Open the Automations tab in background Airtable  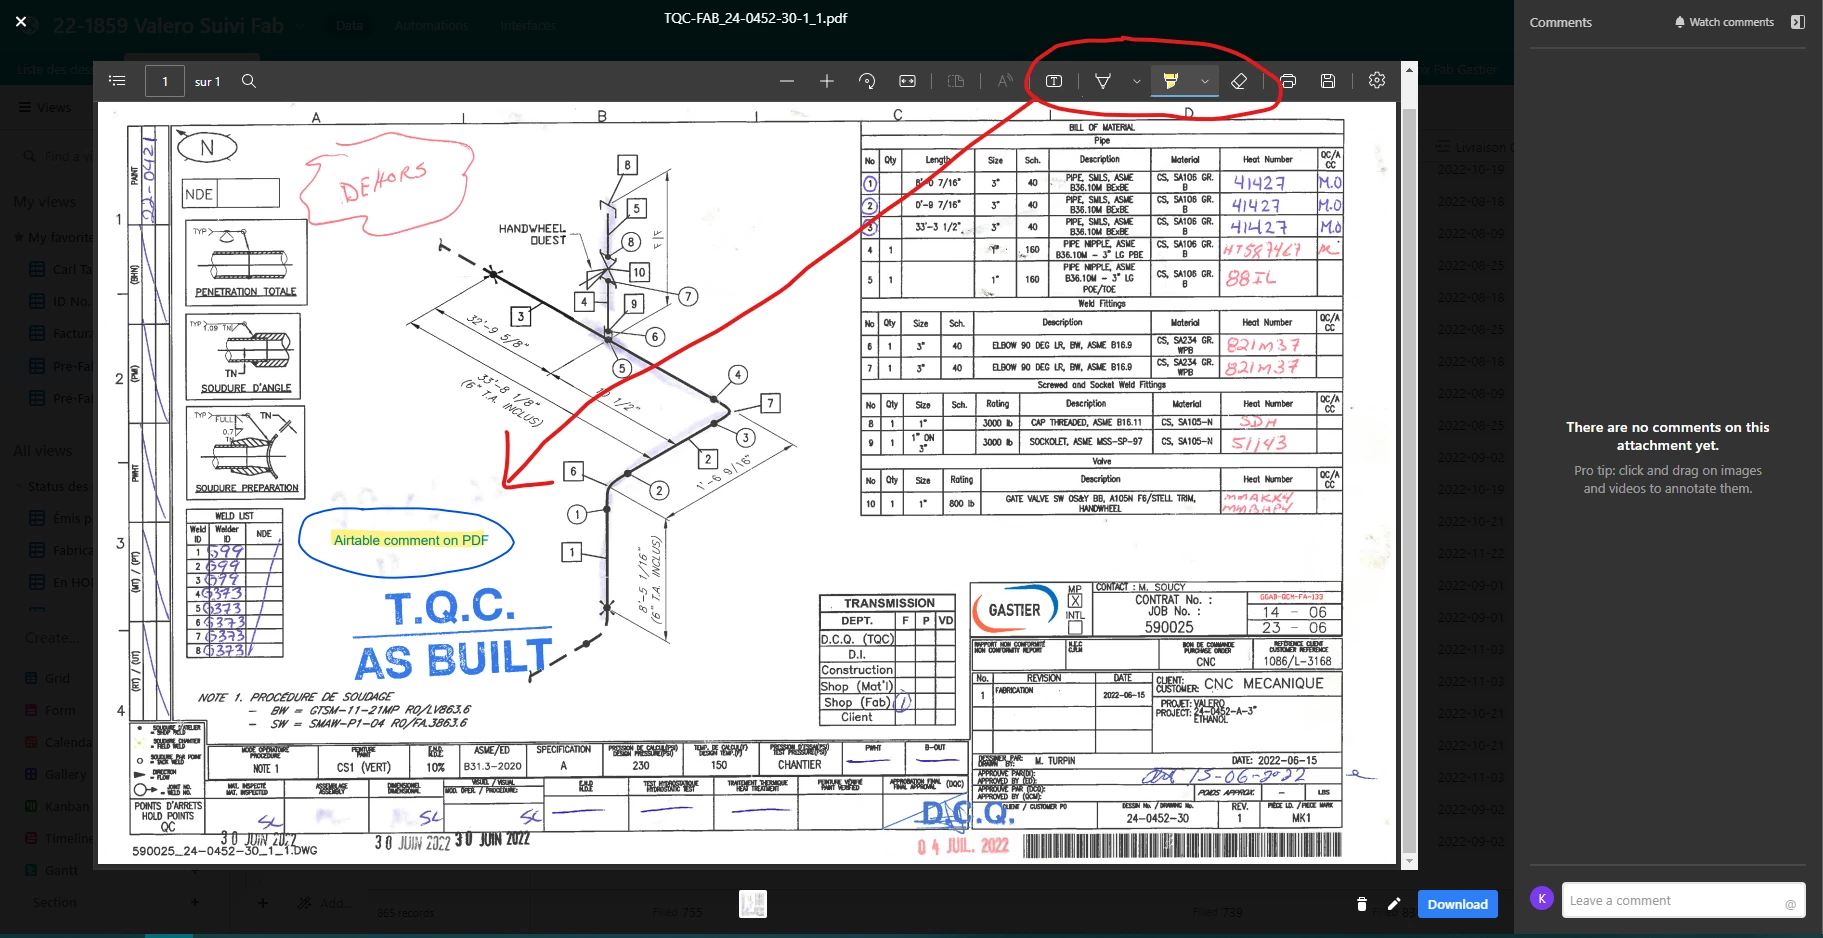[x=431, y=25]
